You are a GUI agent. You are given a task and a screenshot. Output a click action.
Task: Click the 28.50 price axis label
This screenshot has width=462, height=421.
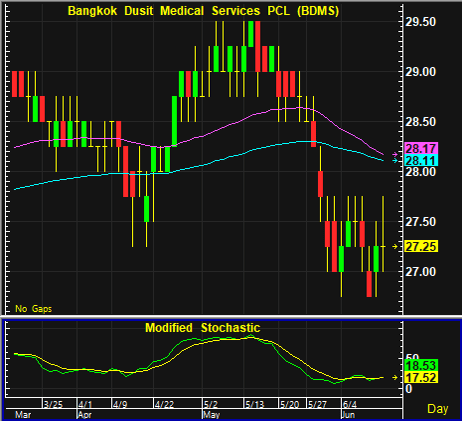tap(420, 122)
